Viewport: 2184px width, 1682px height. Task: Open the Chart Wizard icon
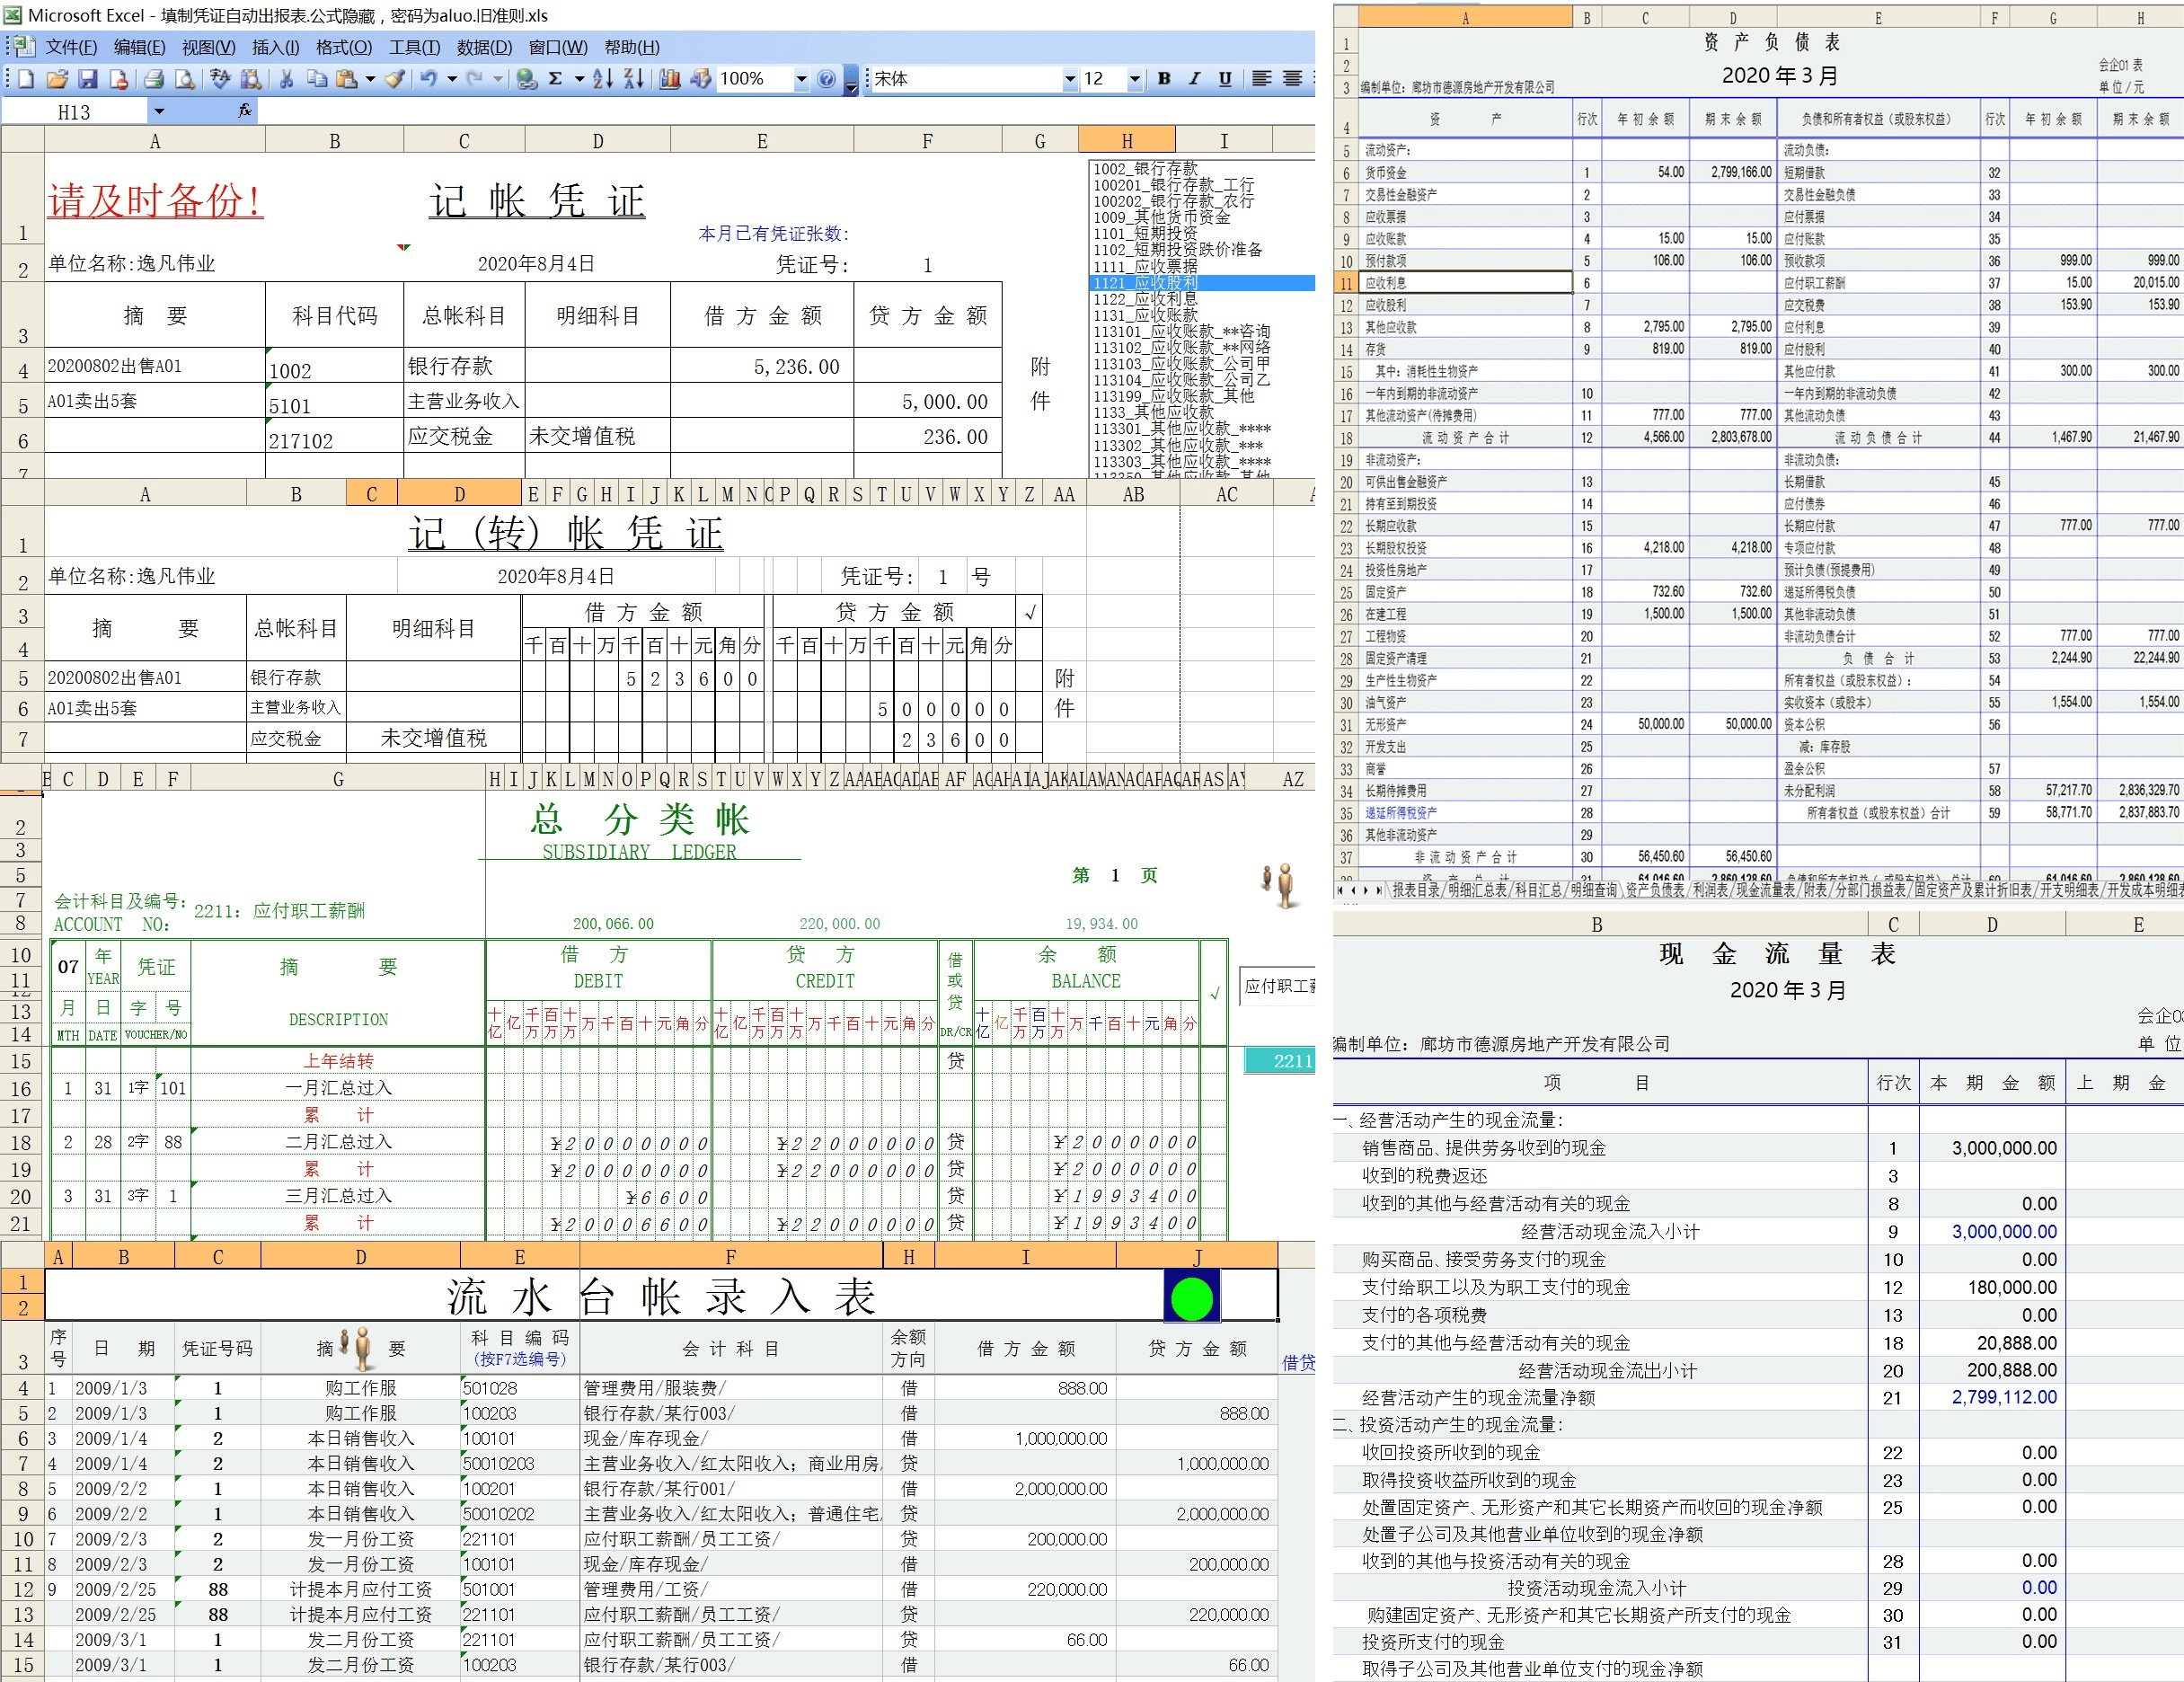[669, 79]
